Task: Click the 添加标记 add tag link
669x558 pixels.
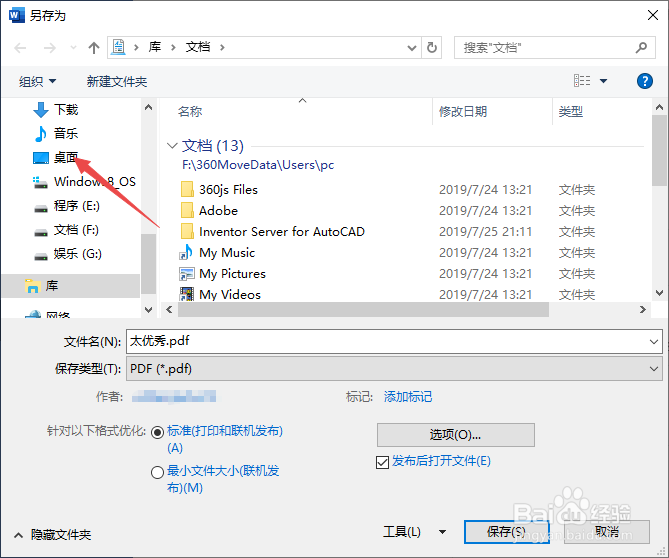Action: pos(408,397)
